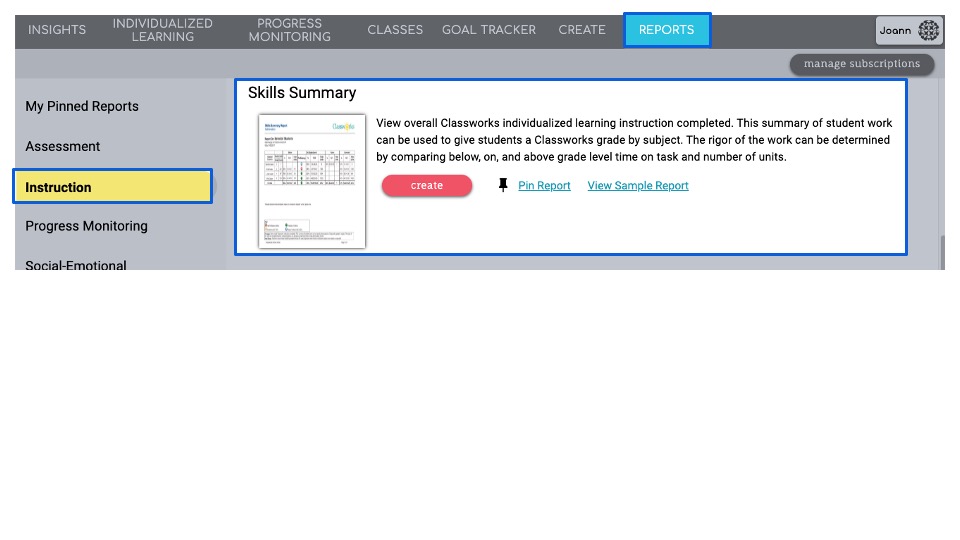Select Progress Monitoring in sidebar

[x=86, y=226]
